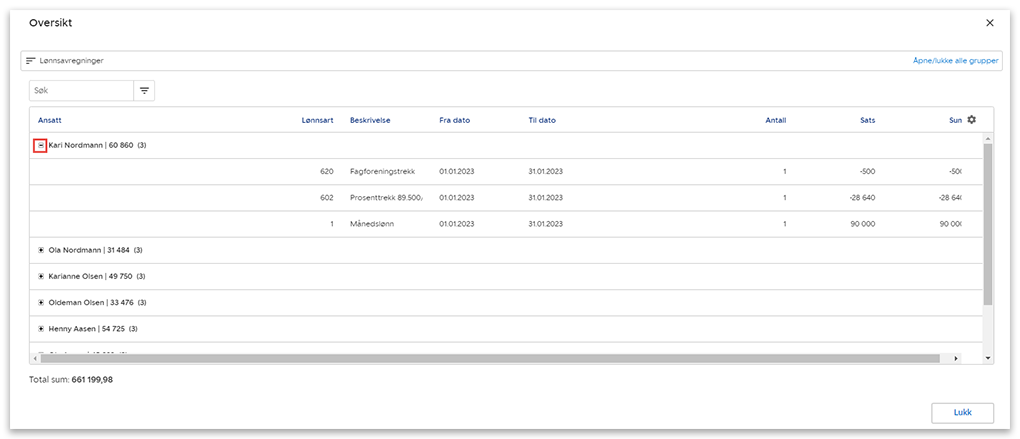Sort by the Lønnsart column header
The height and width of the screenshot is (439, 1020).
pos(317,120)
